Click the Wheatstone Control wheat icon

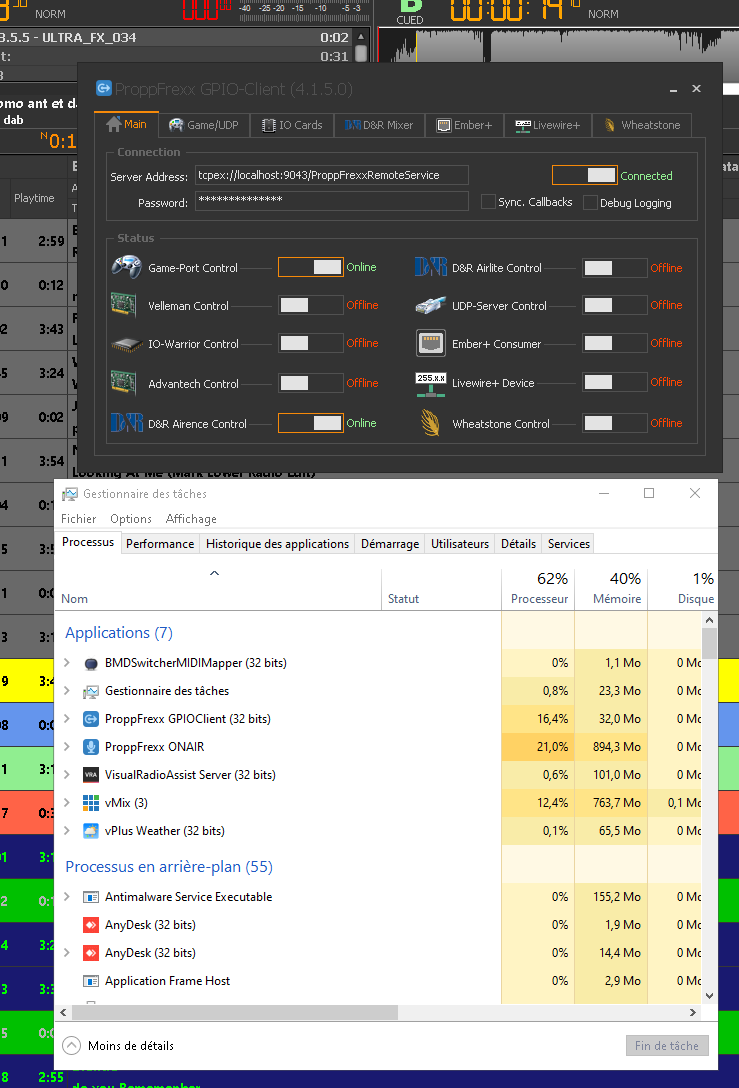[431, 423]
